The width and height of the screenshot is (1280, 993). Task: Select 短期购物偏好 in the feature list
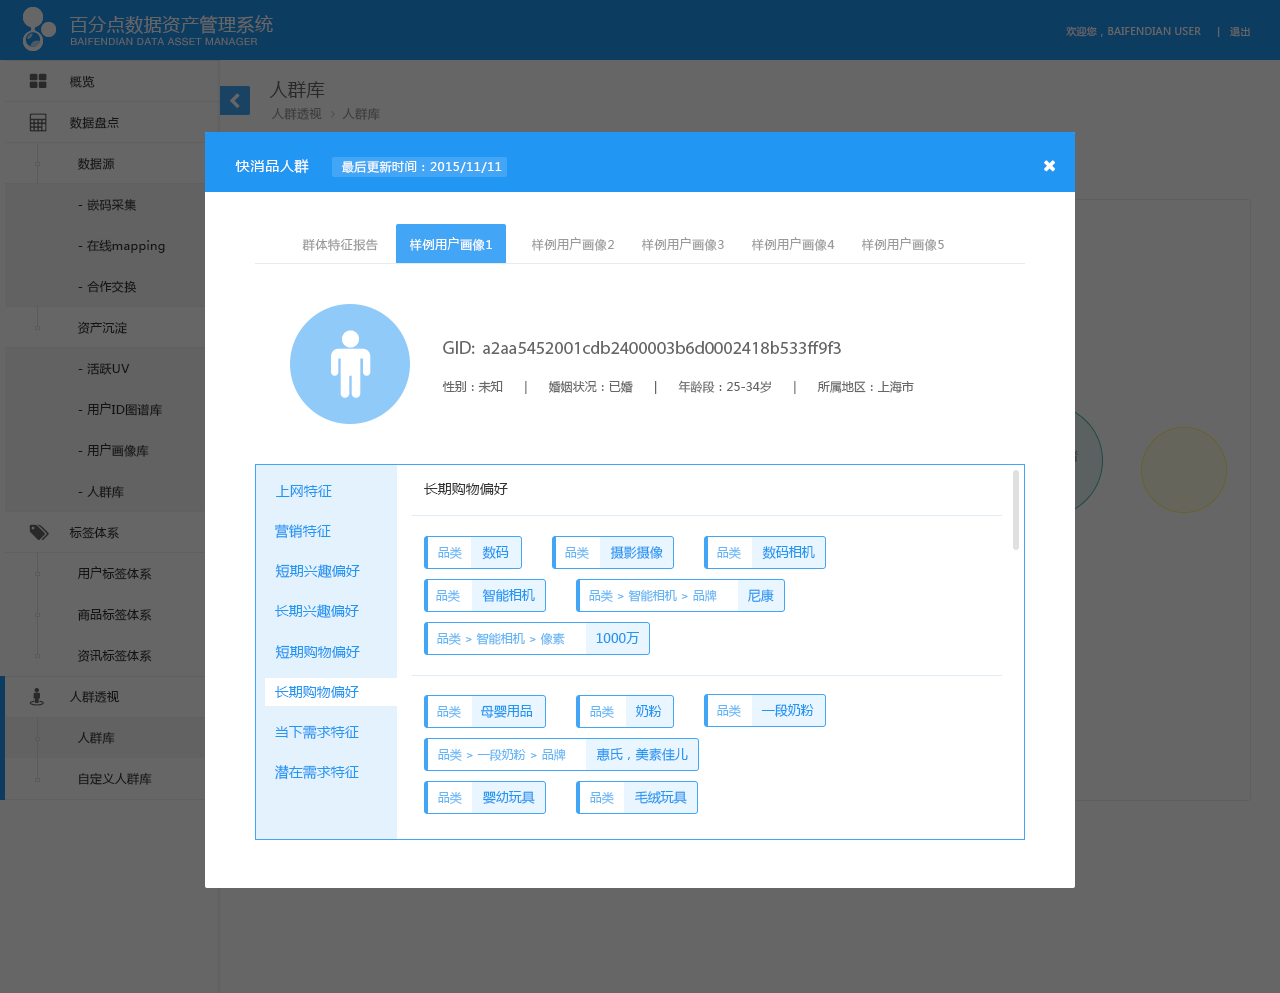coord(317,652)
